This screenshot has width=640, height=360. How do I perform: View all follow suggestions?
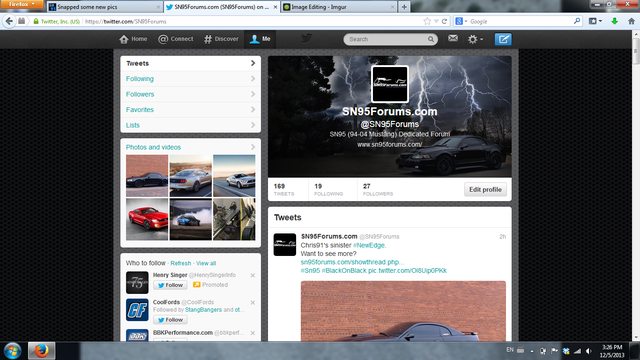(x=206, y=263)
